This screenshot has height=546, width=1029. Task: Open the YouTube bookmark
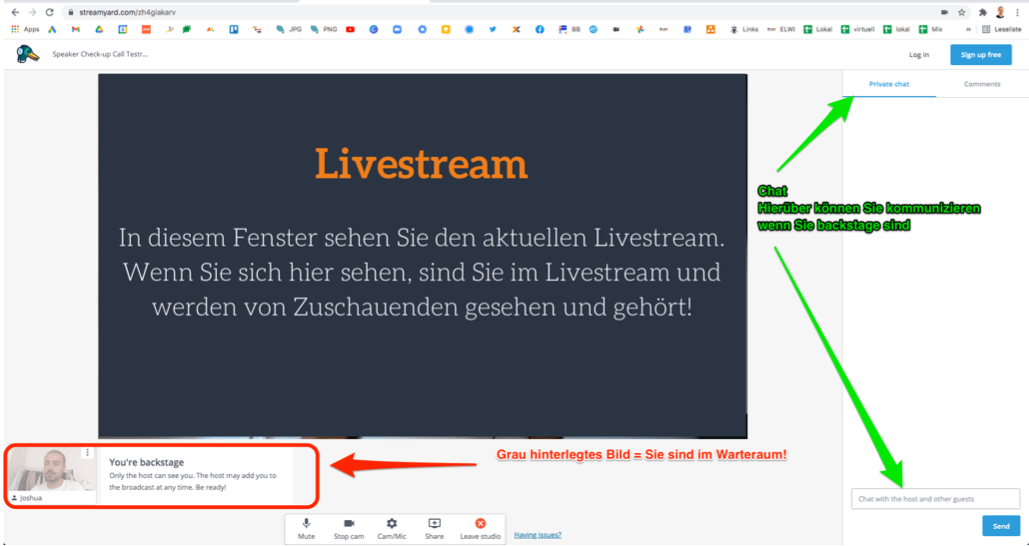click(350, 30)
